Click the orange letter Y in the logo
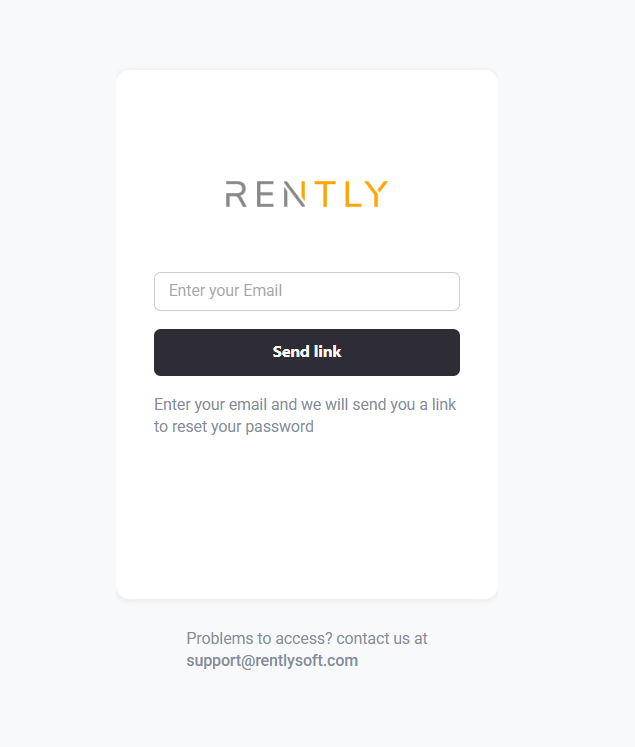 376,194
